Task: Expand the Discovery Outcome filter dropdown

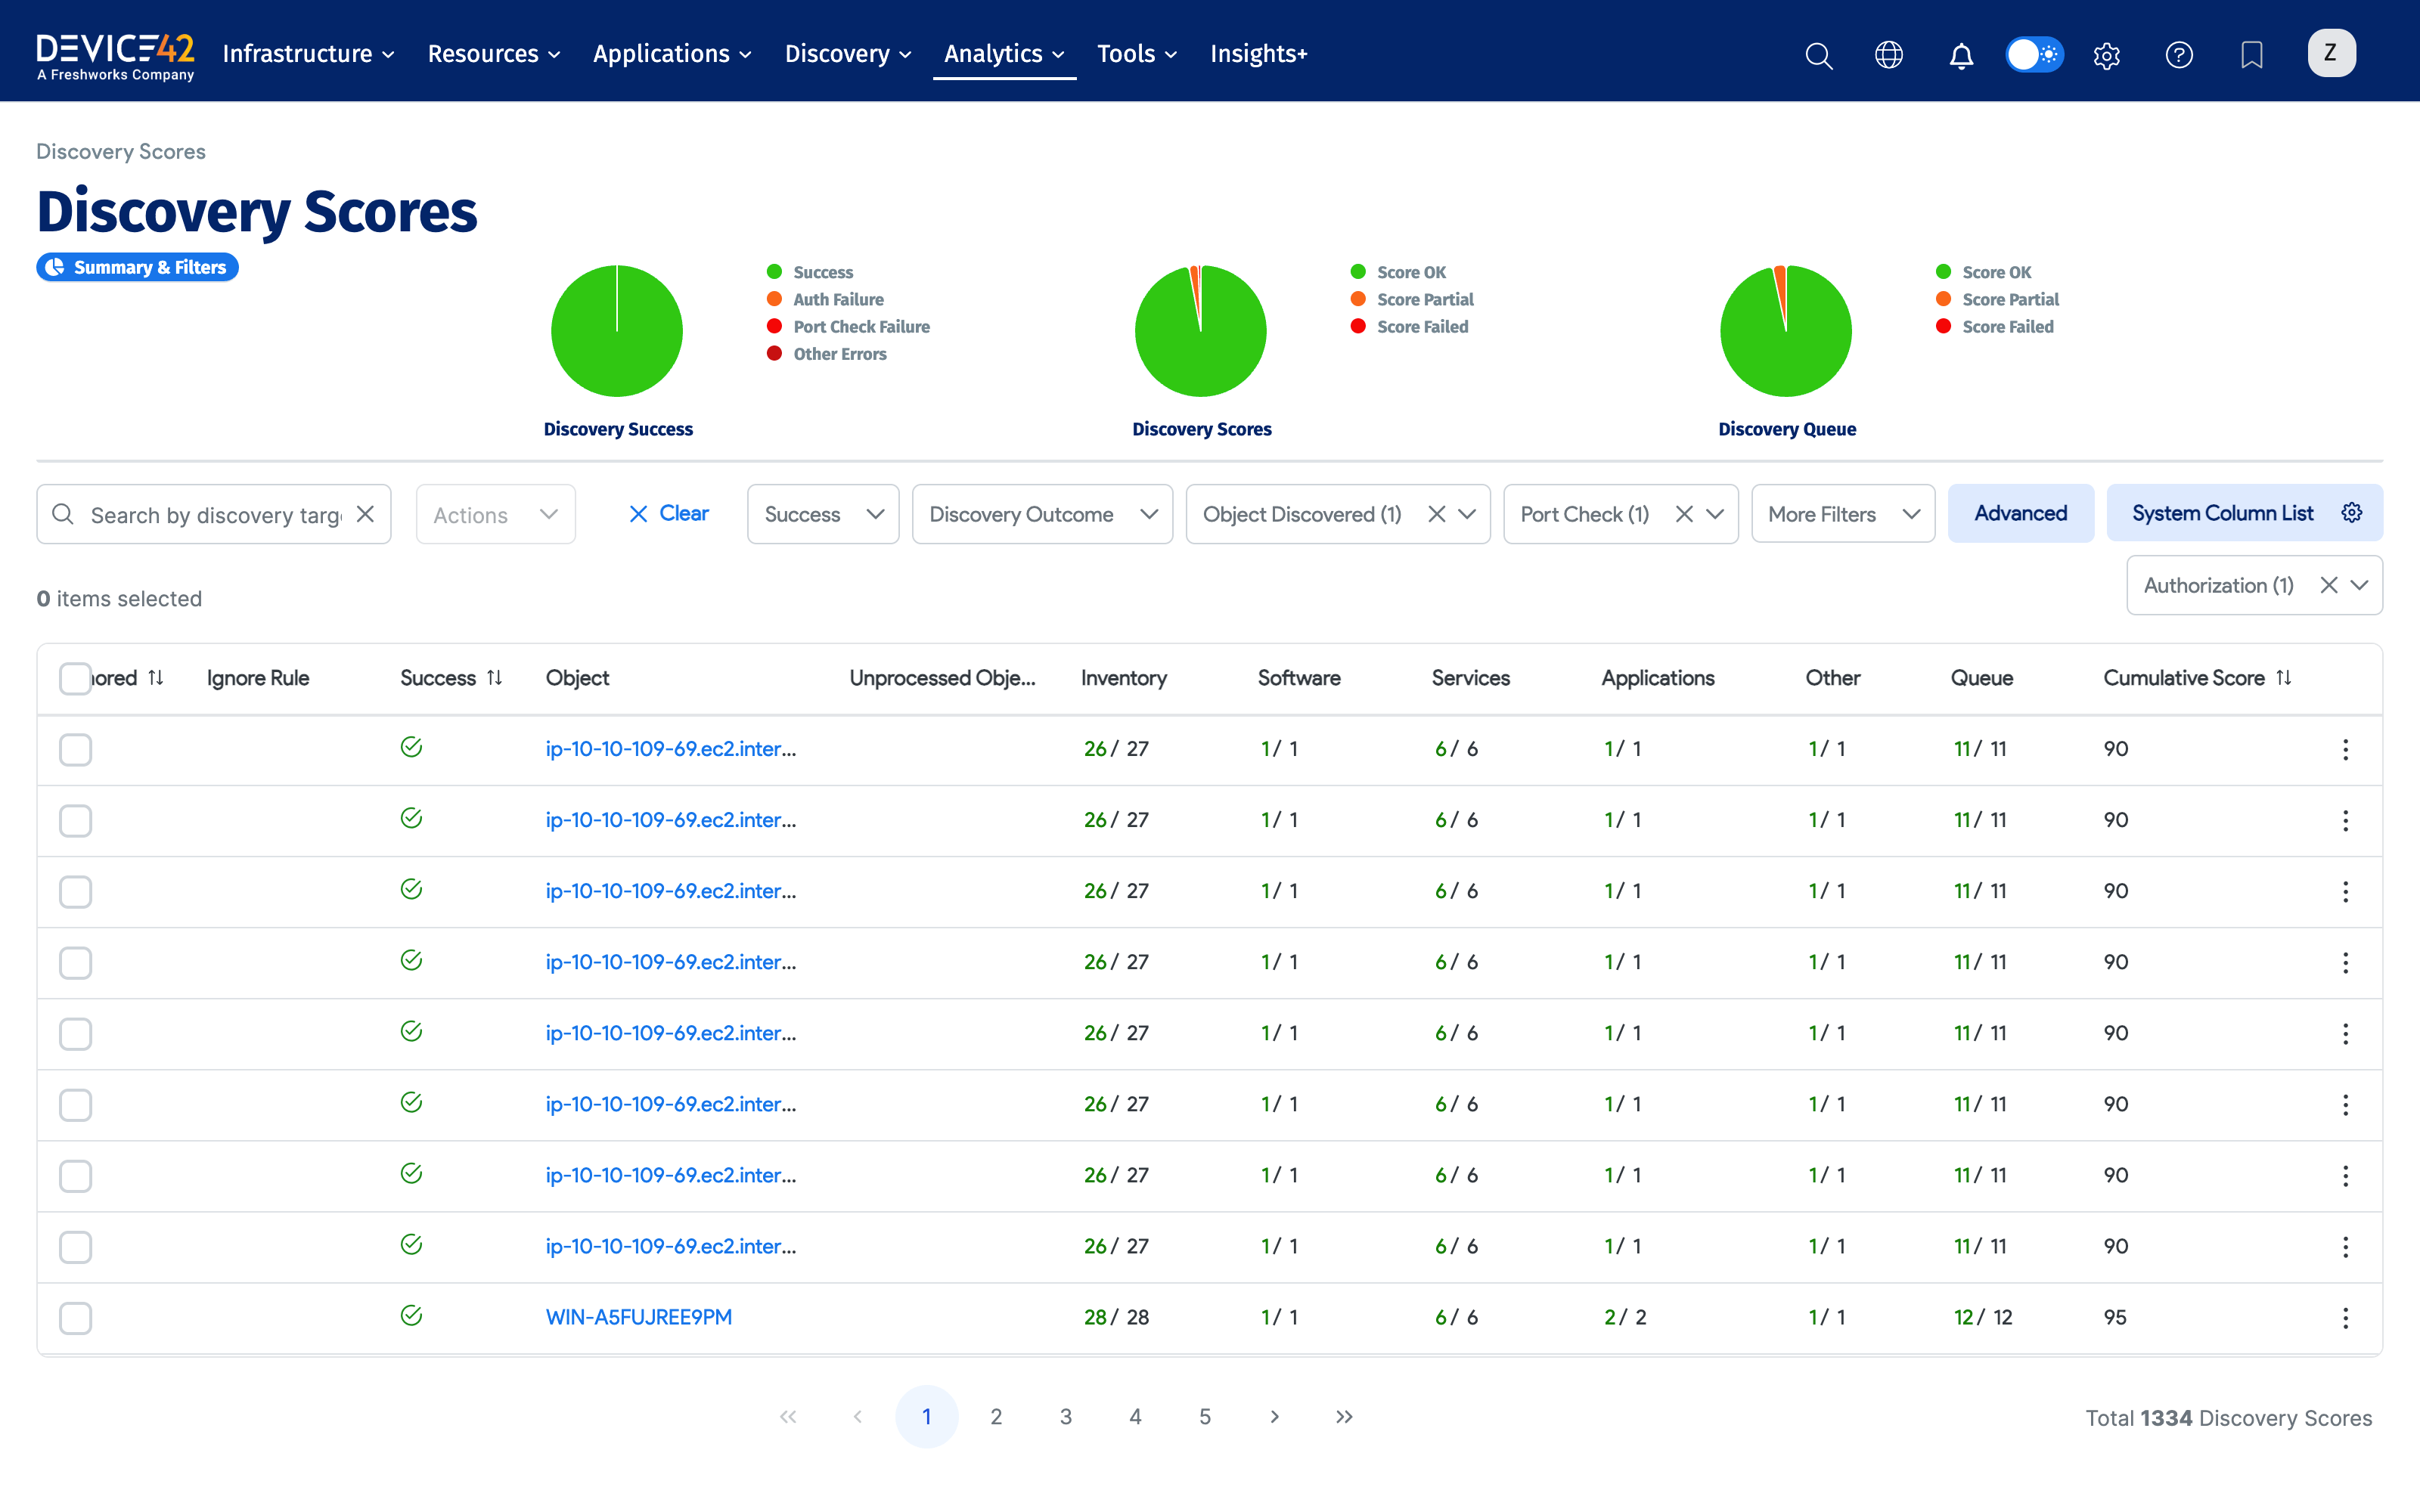Action: click(1042, 514)
